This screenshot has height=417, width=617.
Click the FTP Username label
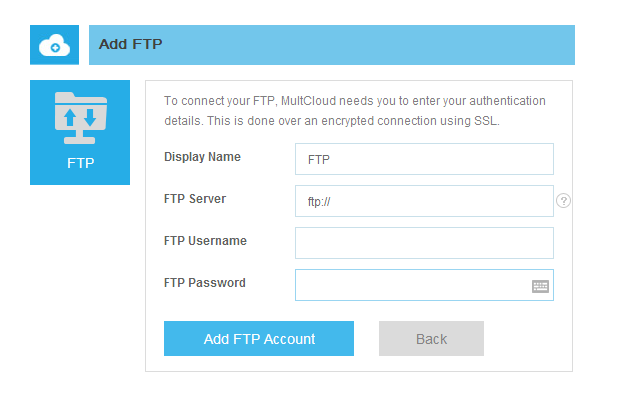coord(205,241)
